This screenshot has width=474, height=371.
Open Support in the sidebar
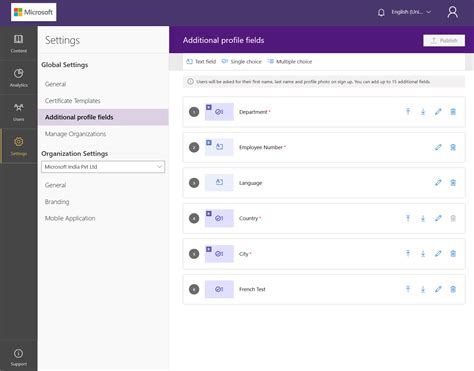click(19, 357)
